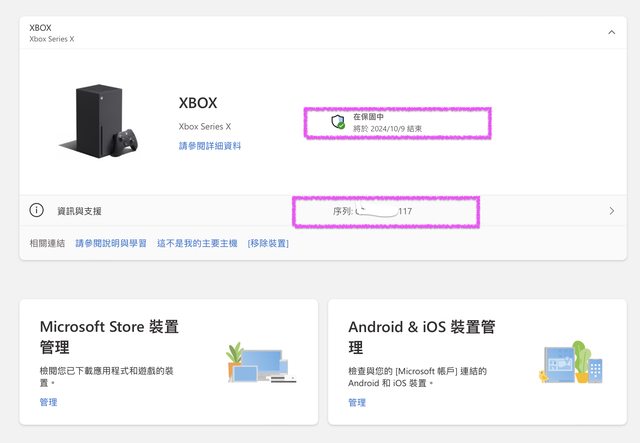Click the info circle icon beside 資訊與支援
The image size is (640, 443).
coord(37,211)
